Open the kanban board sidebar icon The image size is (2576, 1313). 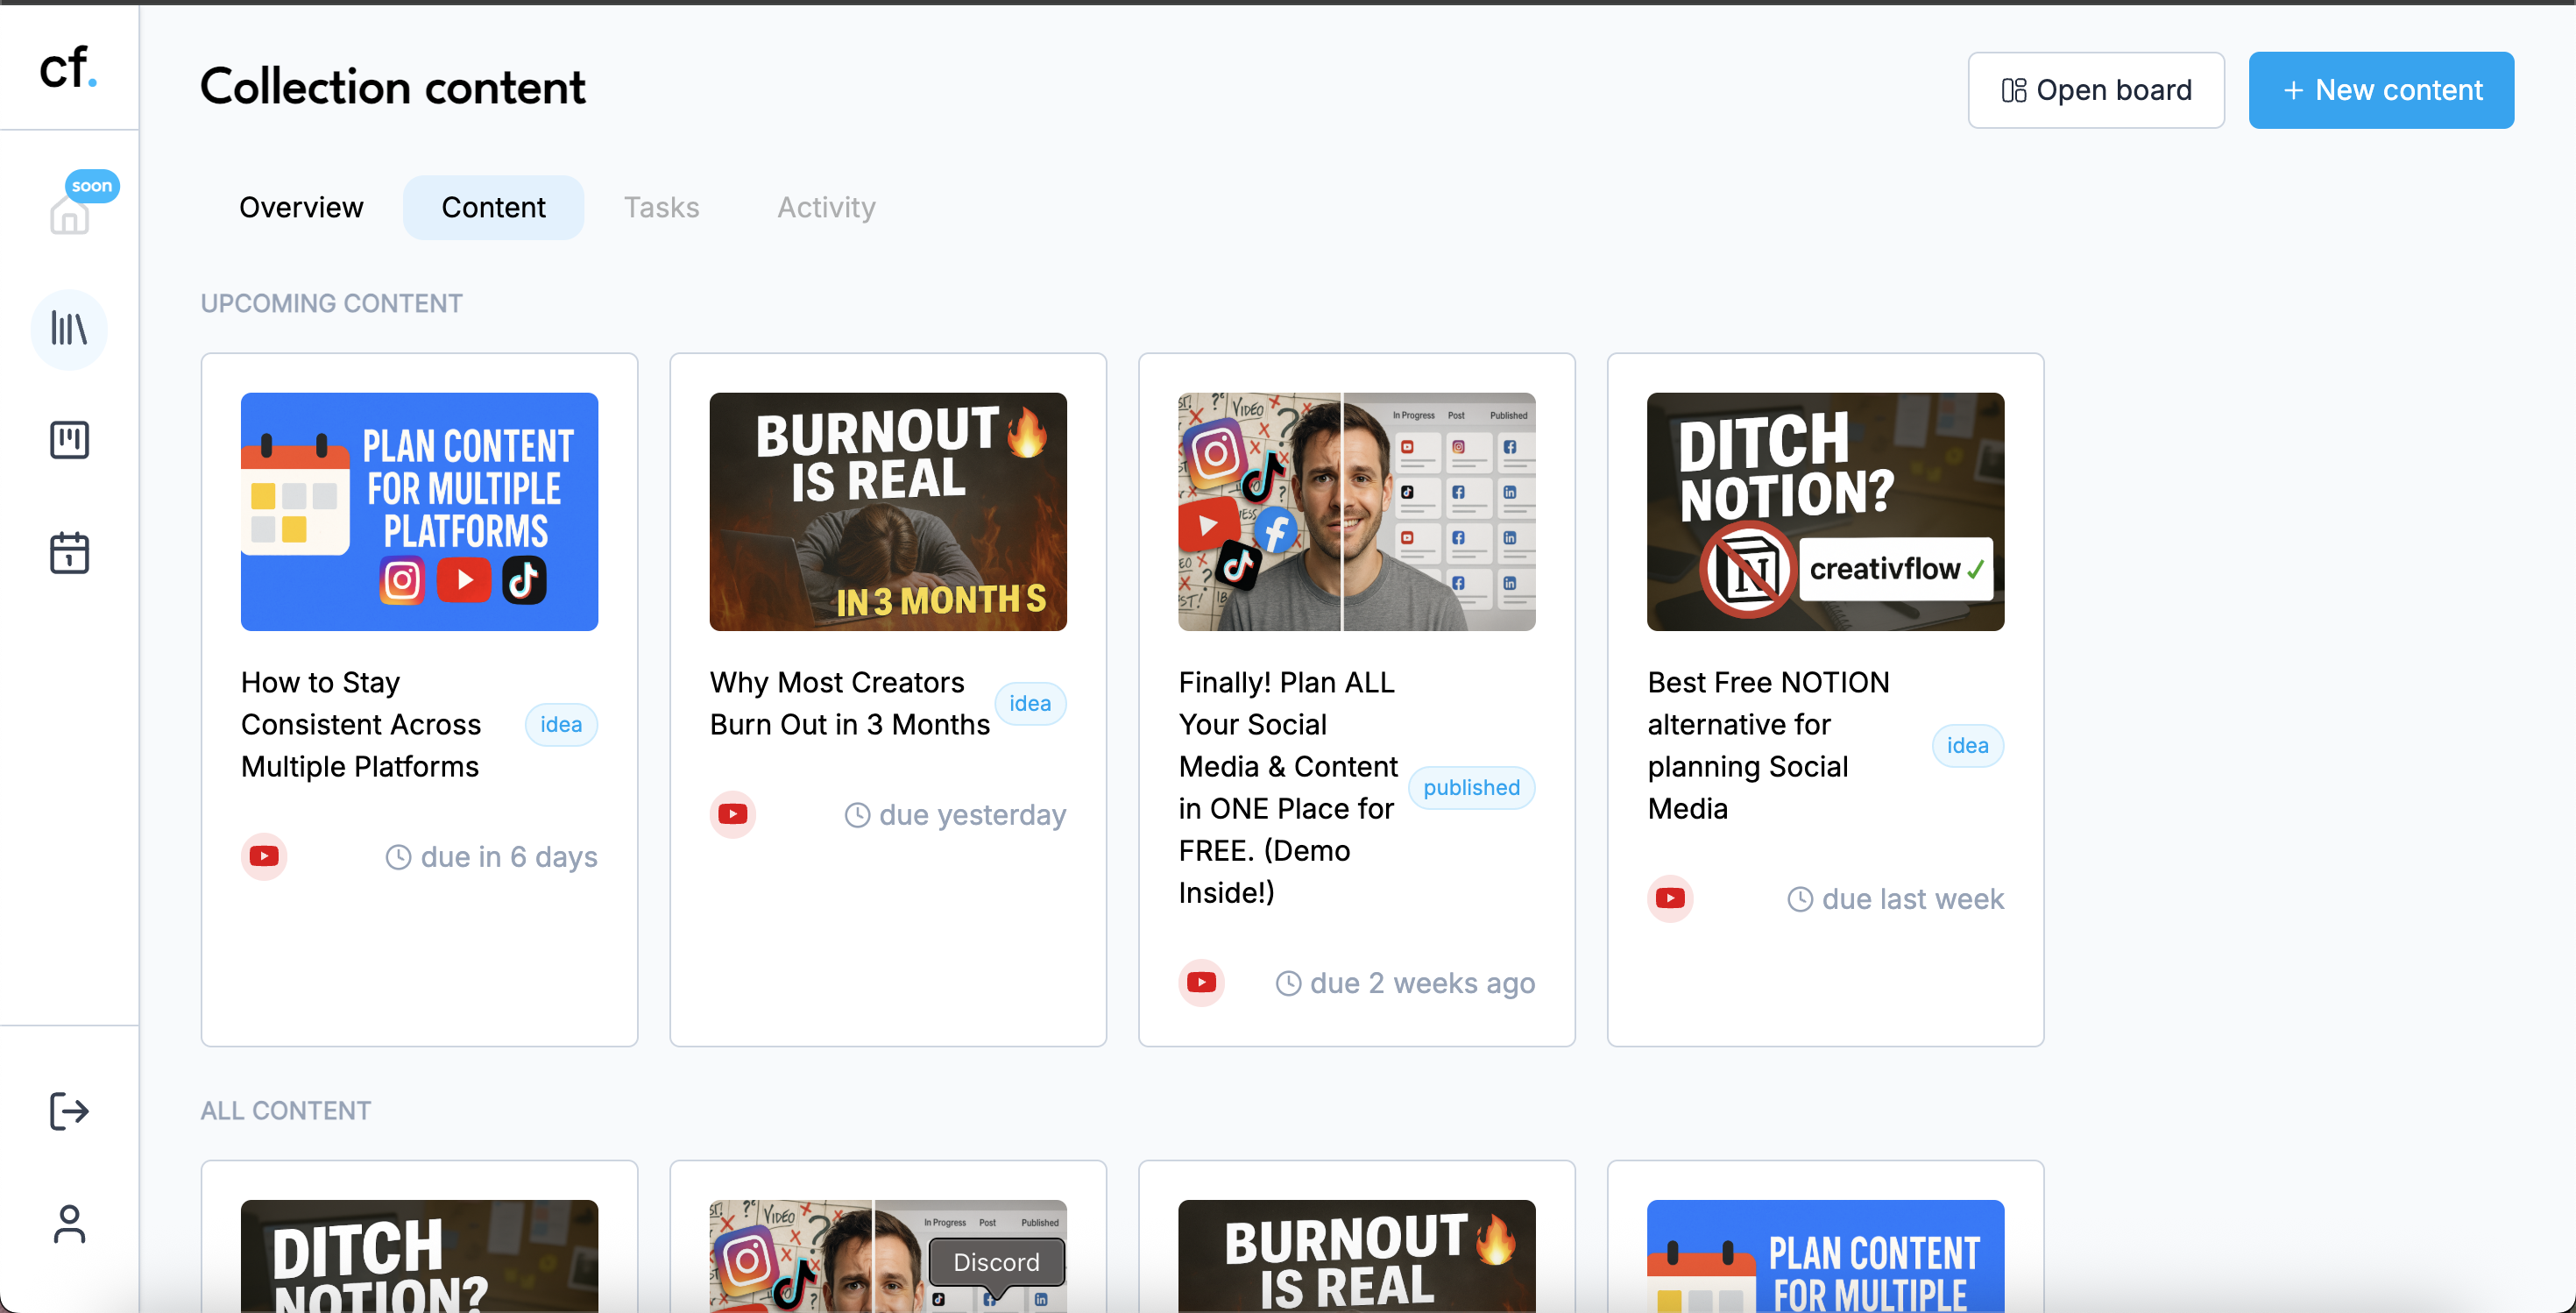pyautogui.click(x=69, y=440)
